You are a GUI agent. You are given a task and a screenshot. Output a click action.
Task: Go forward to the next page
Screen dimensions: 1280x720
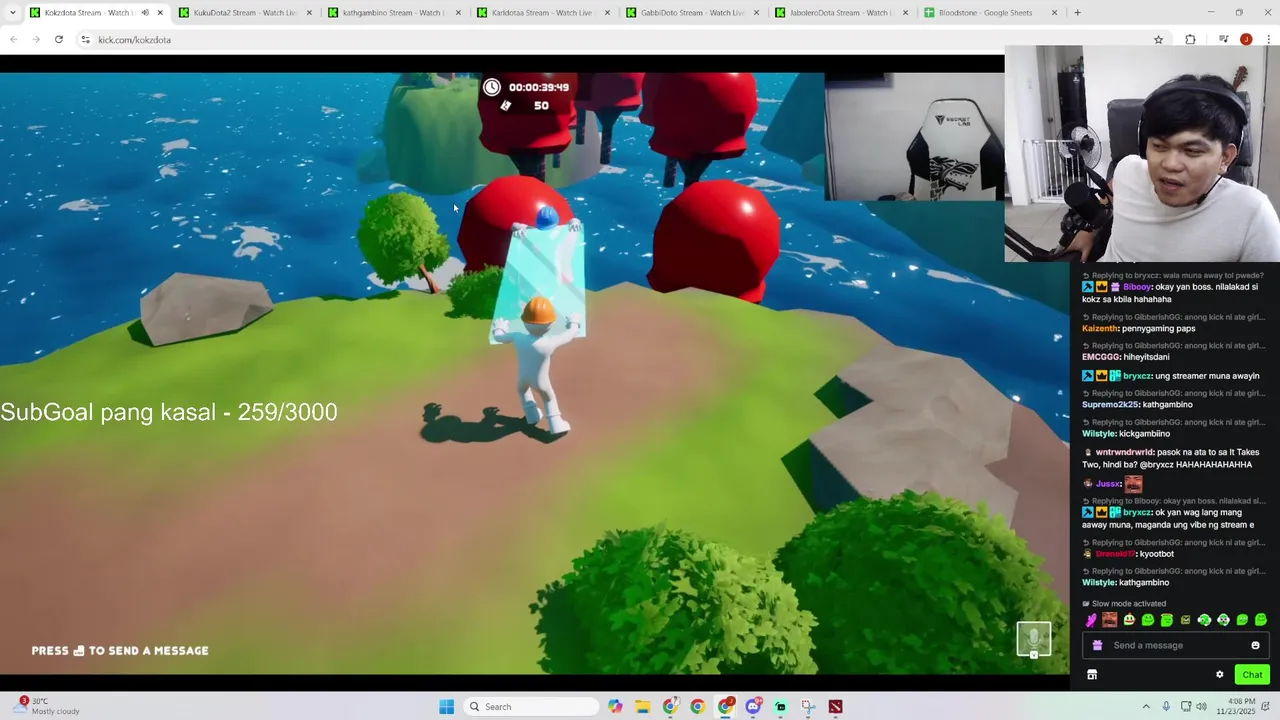coord(36,40)
